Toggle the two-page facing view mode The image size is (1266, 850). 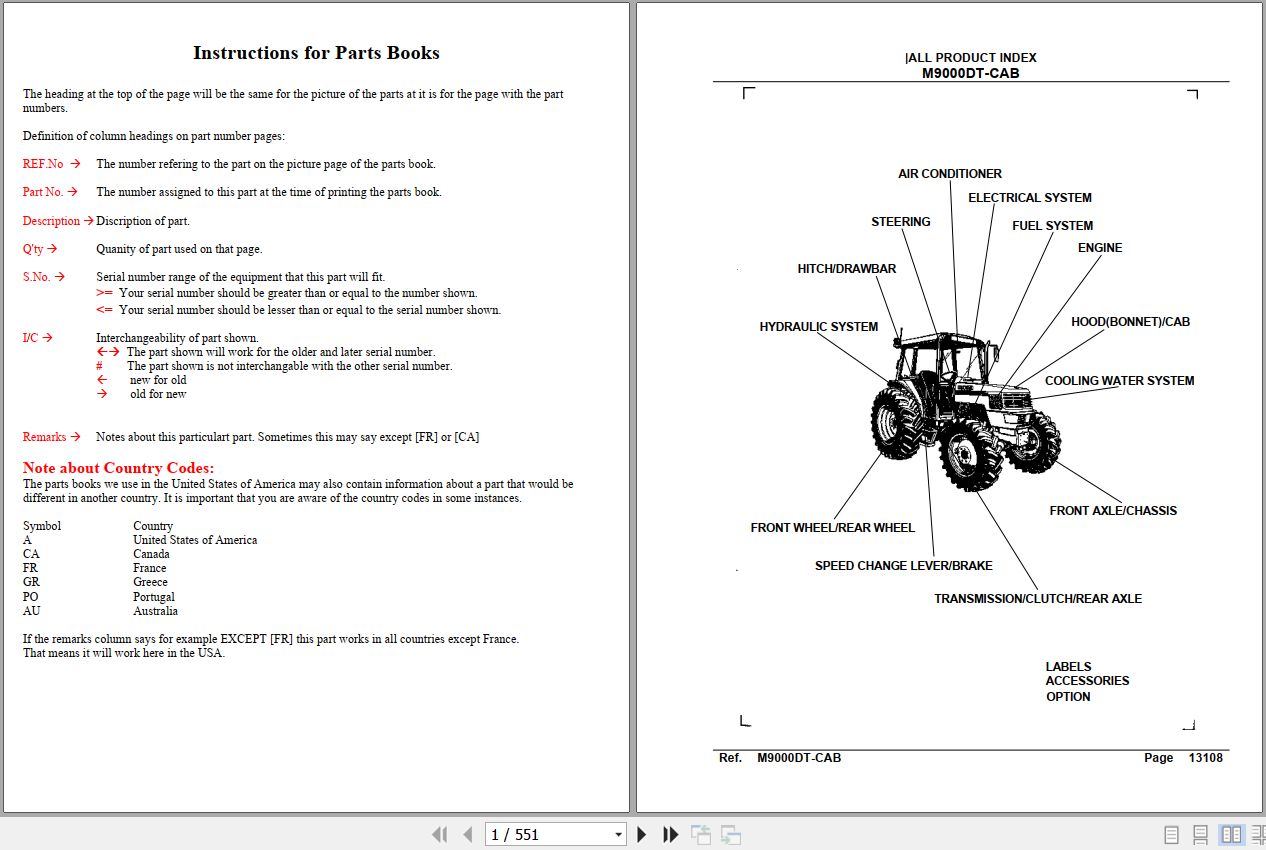1229,833
